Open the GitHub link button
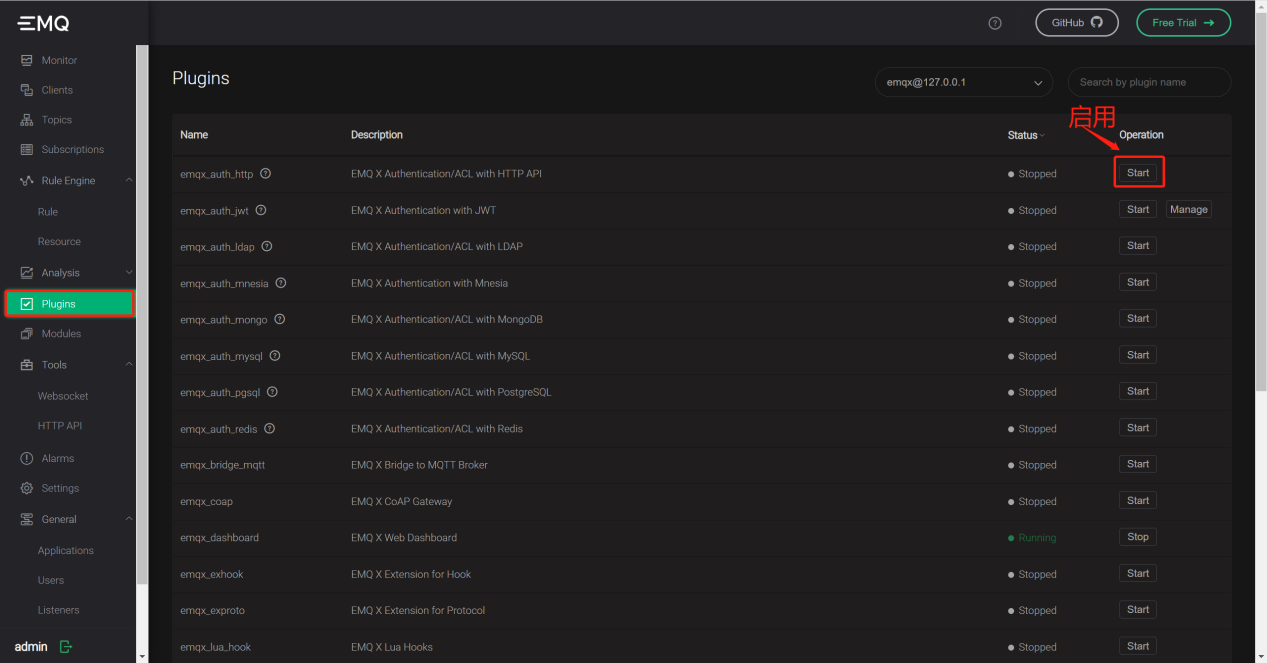This screenshot has height=663, width=1267. [1077, 23]
